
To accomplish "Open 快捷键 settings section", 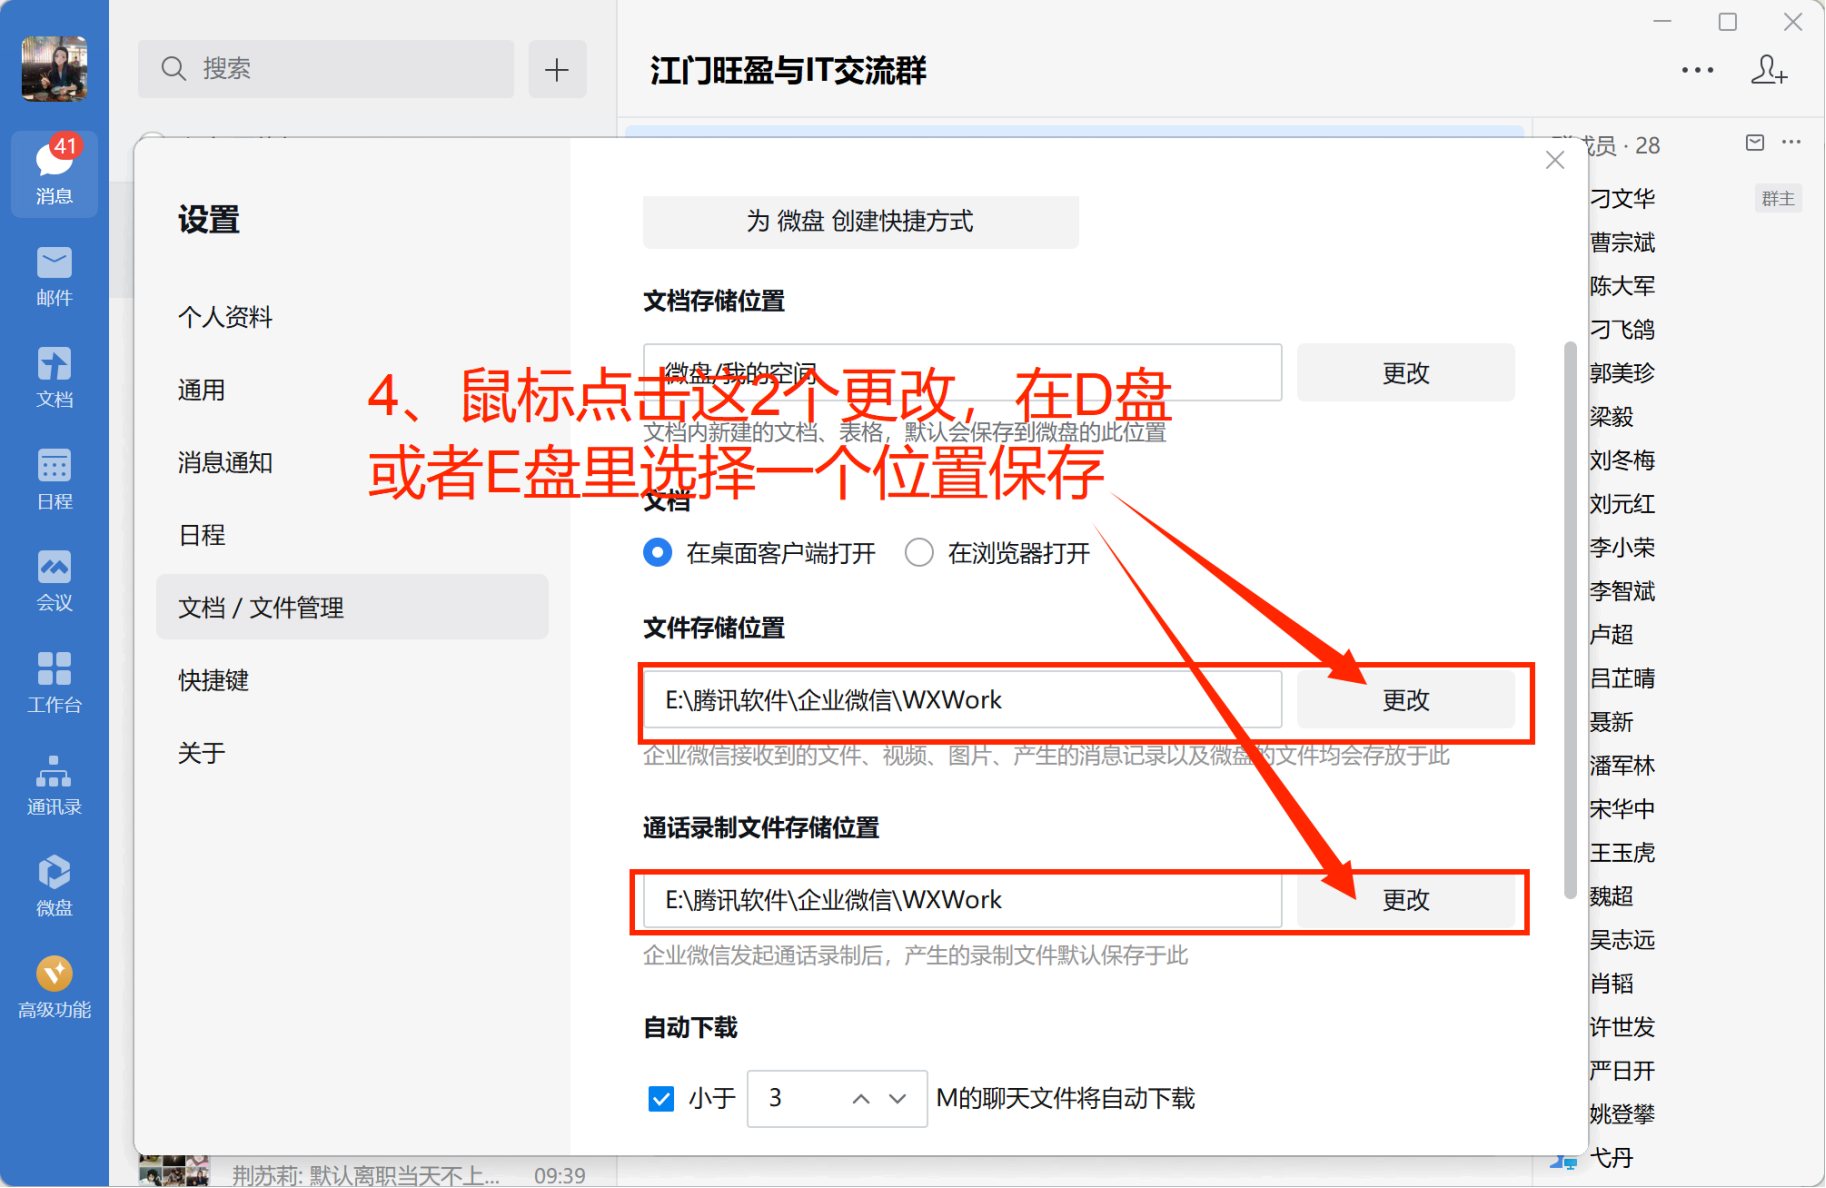I will (x=352, y=680).
